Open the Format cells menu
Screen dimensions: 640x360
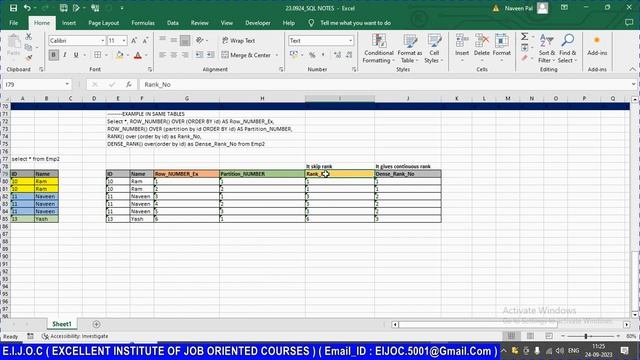point(502,49)
